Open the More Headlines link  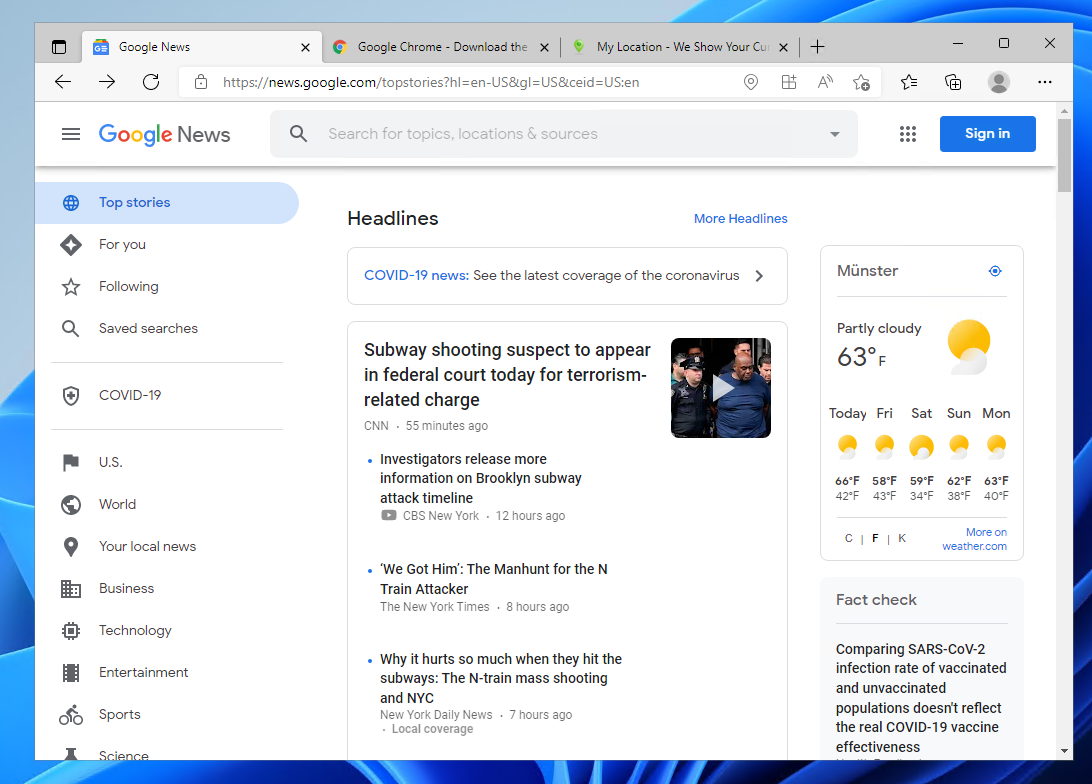pos(740,218)
